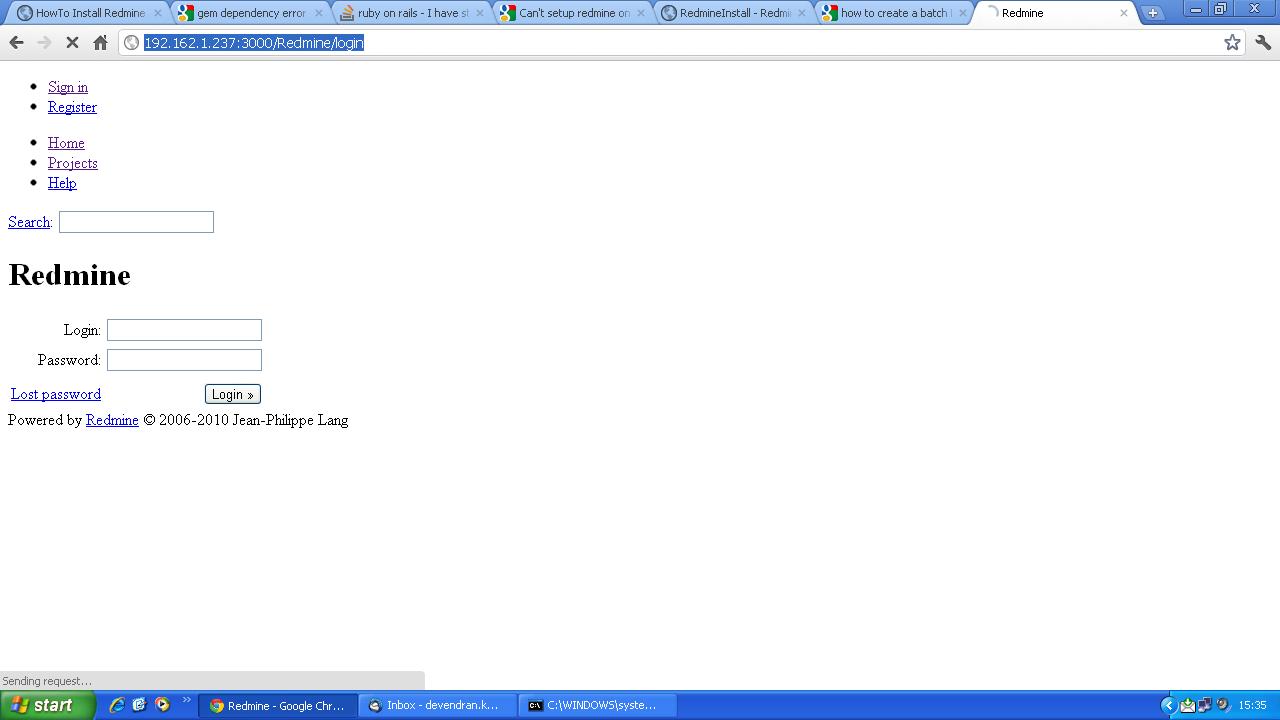Bookmark this page with the star icon
The width and height of the screenshot is (1280, 720).
click(x=1232, y=42)
